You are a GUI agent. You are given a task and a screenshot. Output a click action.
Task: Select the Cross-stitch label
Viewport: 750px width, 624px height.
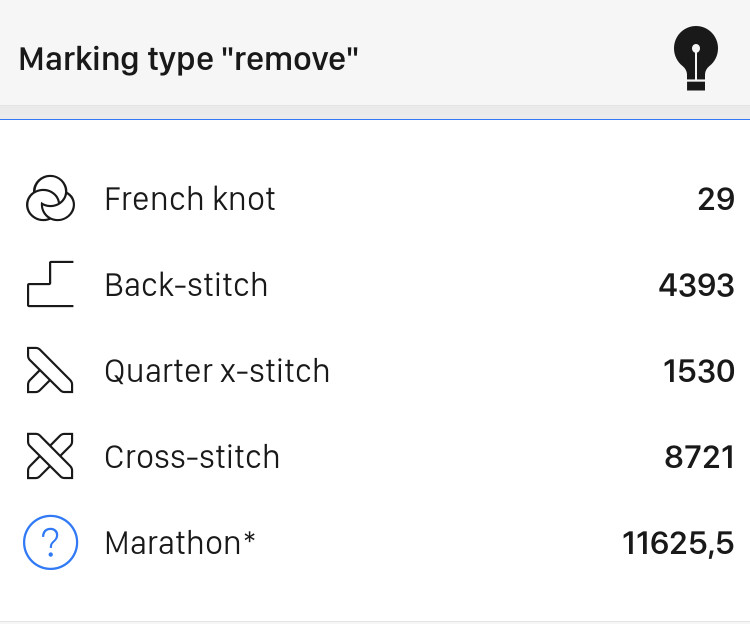[x=192, y=457]
